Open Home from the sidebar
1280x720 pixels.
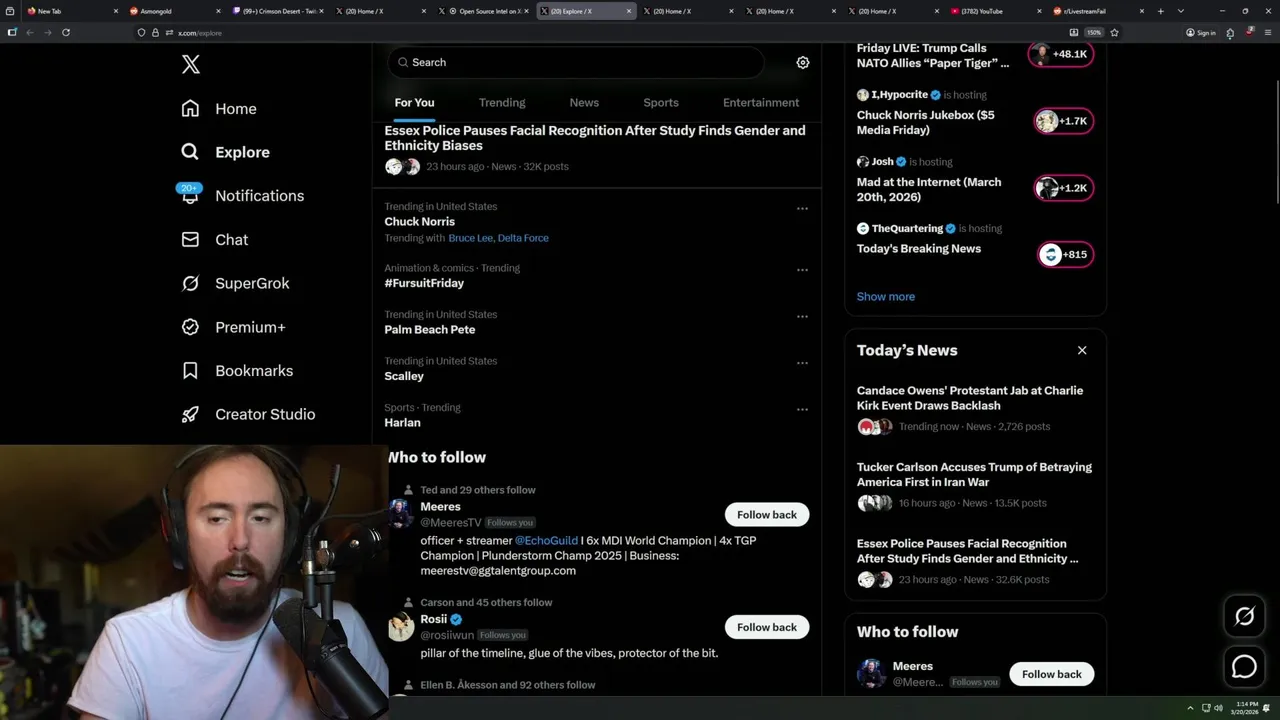coord(219,109)
